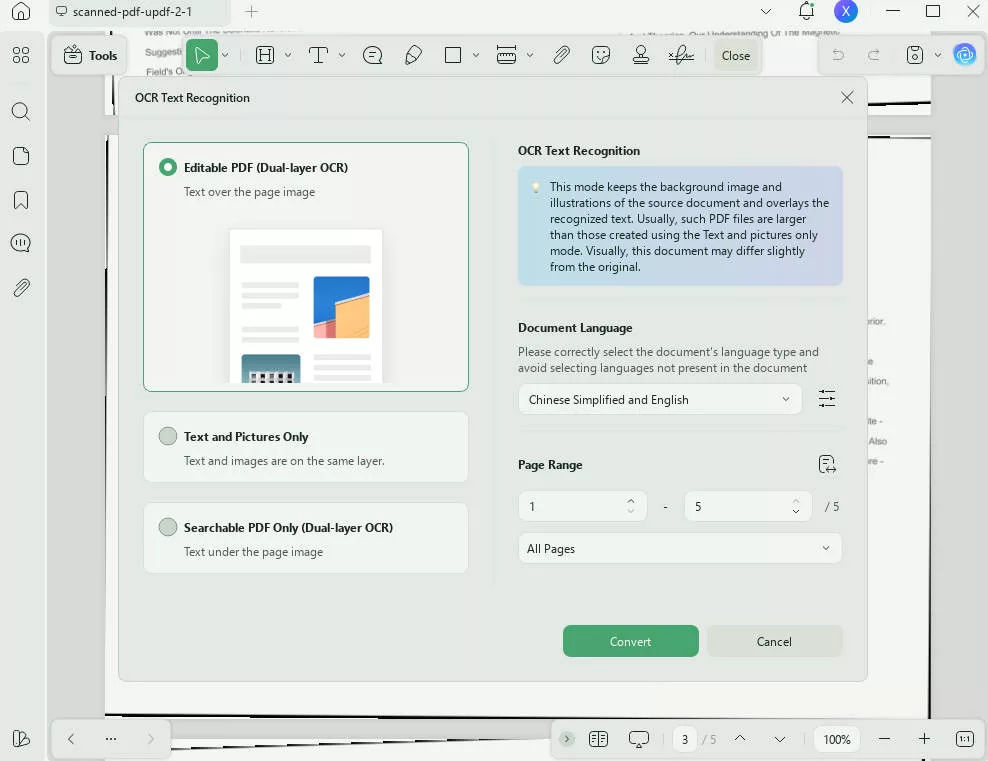Select the stamp tool icon
Screen dimensions: 988x761
point(641,56)
